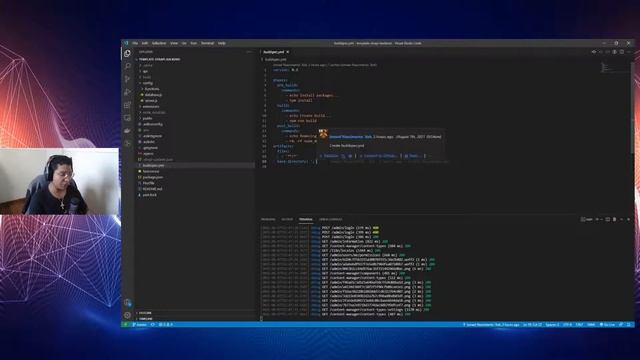Image resolution: width=640 pixels, height=360 pixels.
Task: Open the Run and Debug view
Action: [127, 92]
